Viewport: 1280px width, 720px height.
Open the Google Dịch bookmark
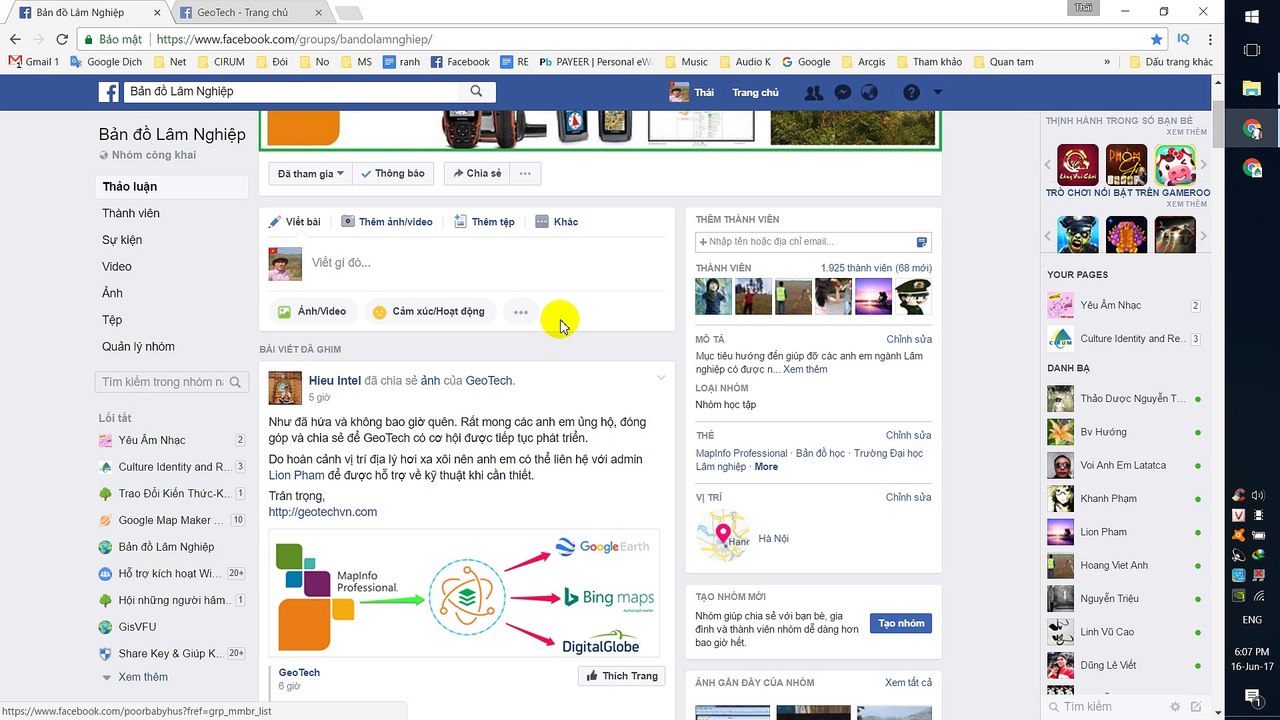click(106, 62)
